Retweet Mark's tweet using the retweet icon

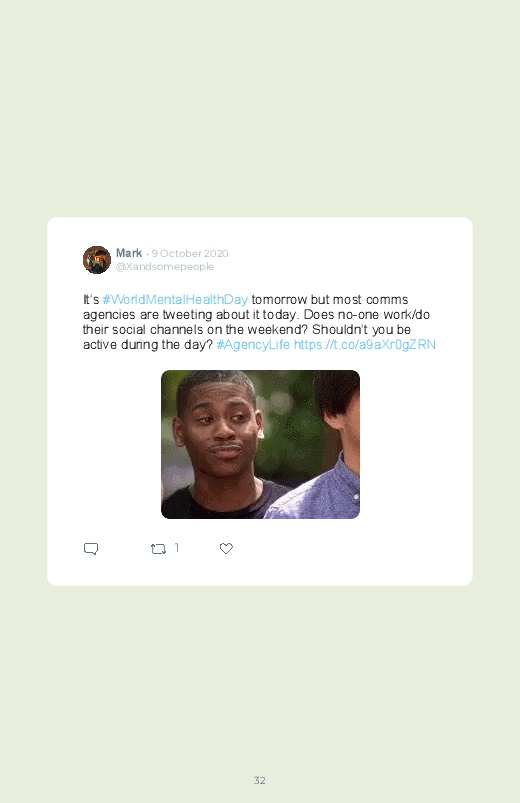158,549
